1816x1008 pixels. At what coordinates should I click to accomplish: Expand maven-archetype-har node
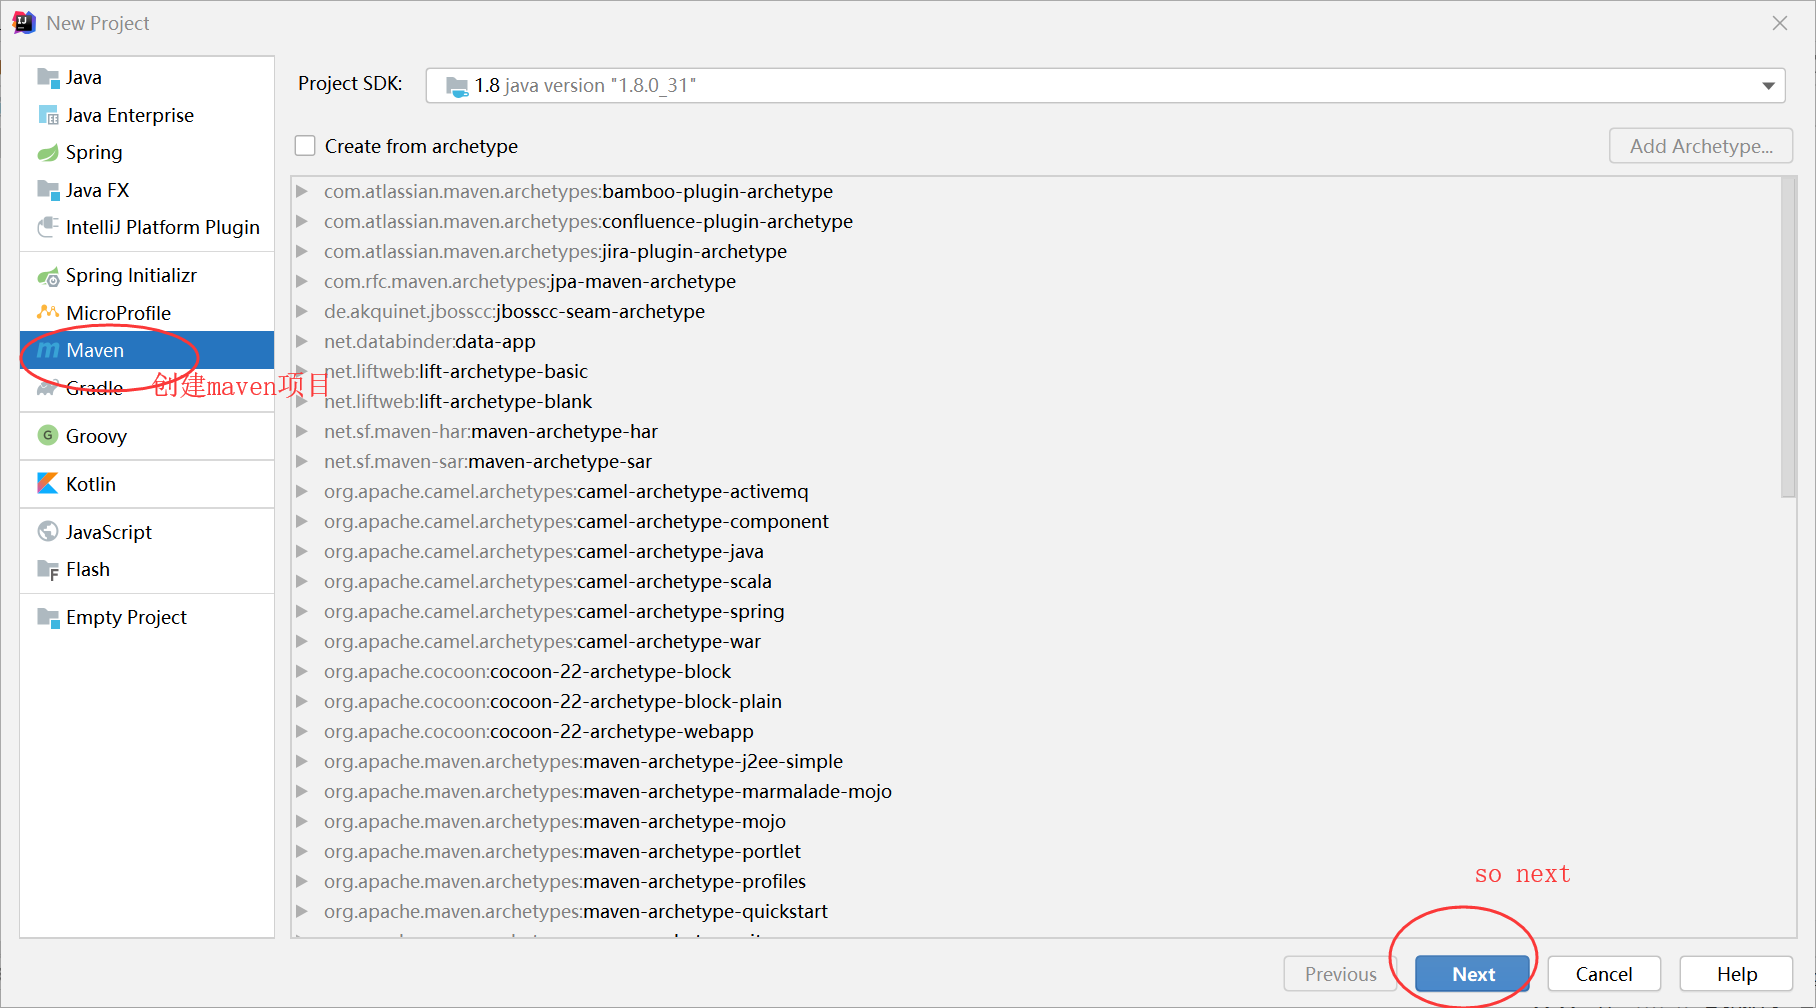pos(302,431)
